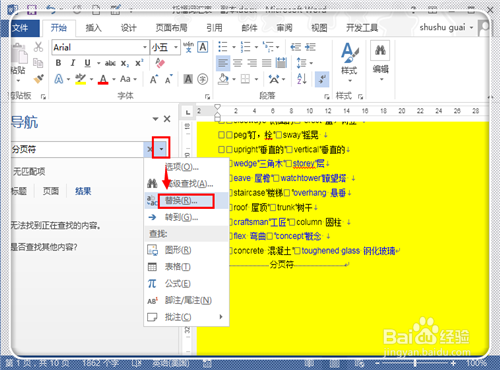This screenshot has height=370, width=500.
Task: Apply multilevel list
Action: [268, 47]
